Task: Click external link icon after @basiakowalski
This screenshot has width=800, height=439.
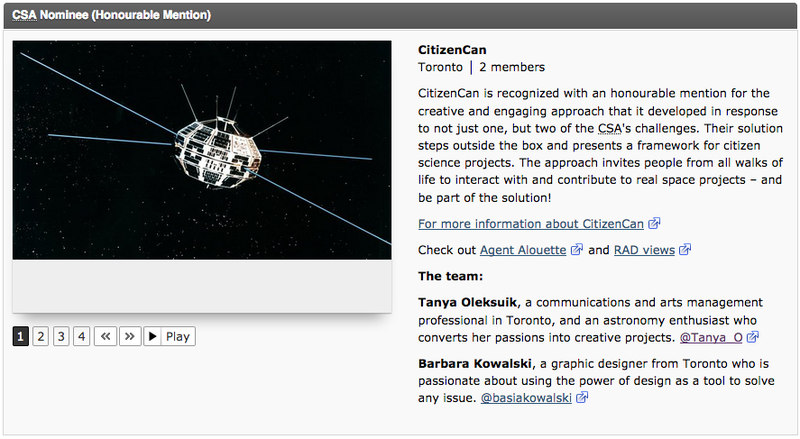Action: [x=582, y=398]
